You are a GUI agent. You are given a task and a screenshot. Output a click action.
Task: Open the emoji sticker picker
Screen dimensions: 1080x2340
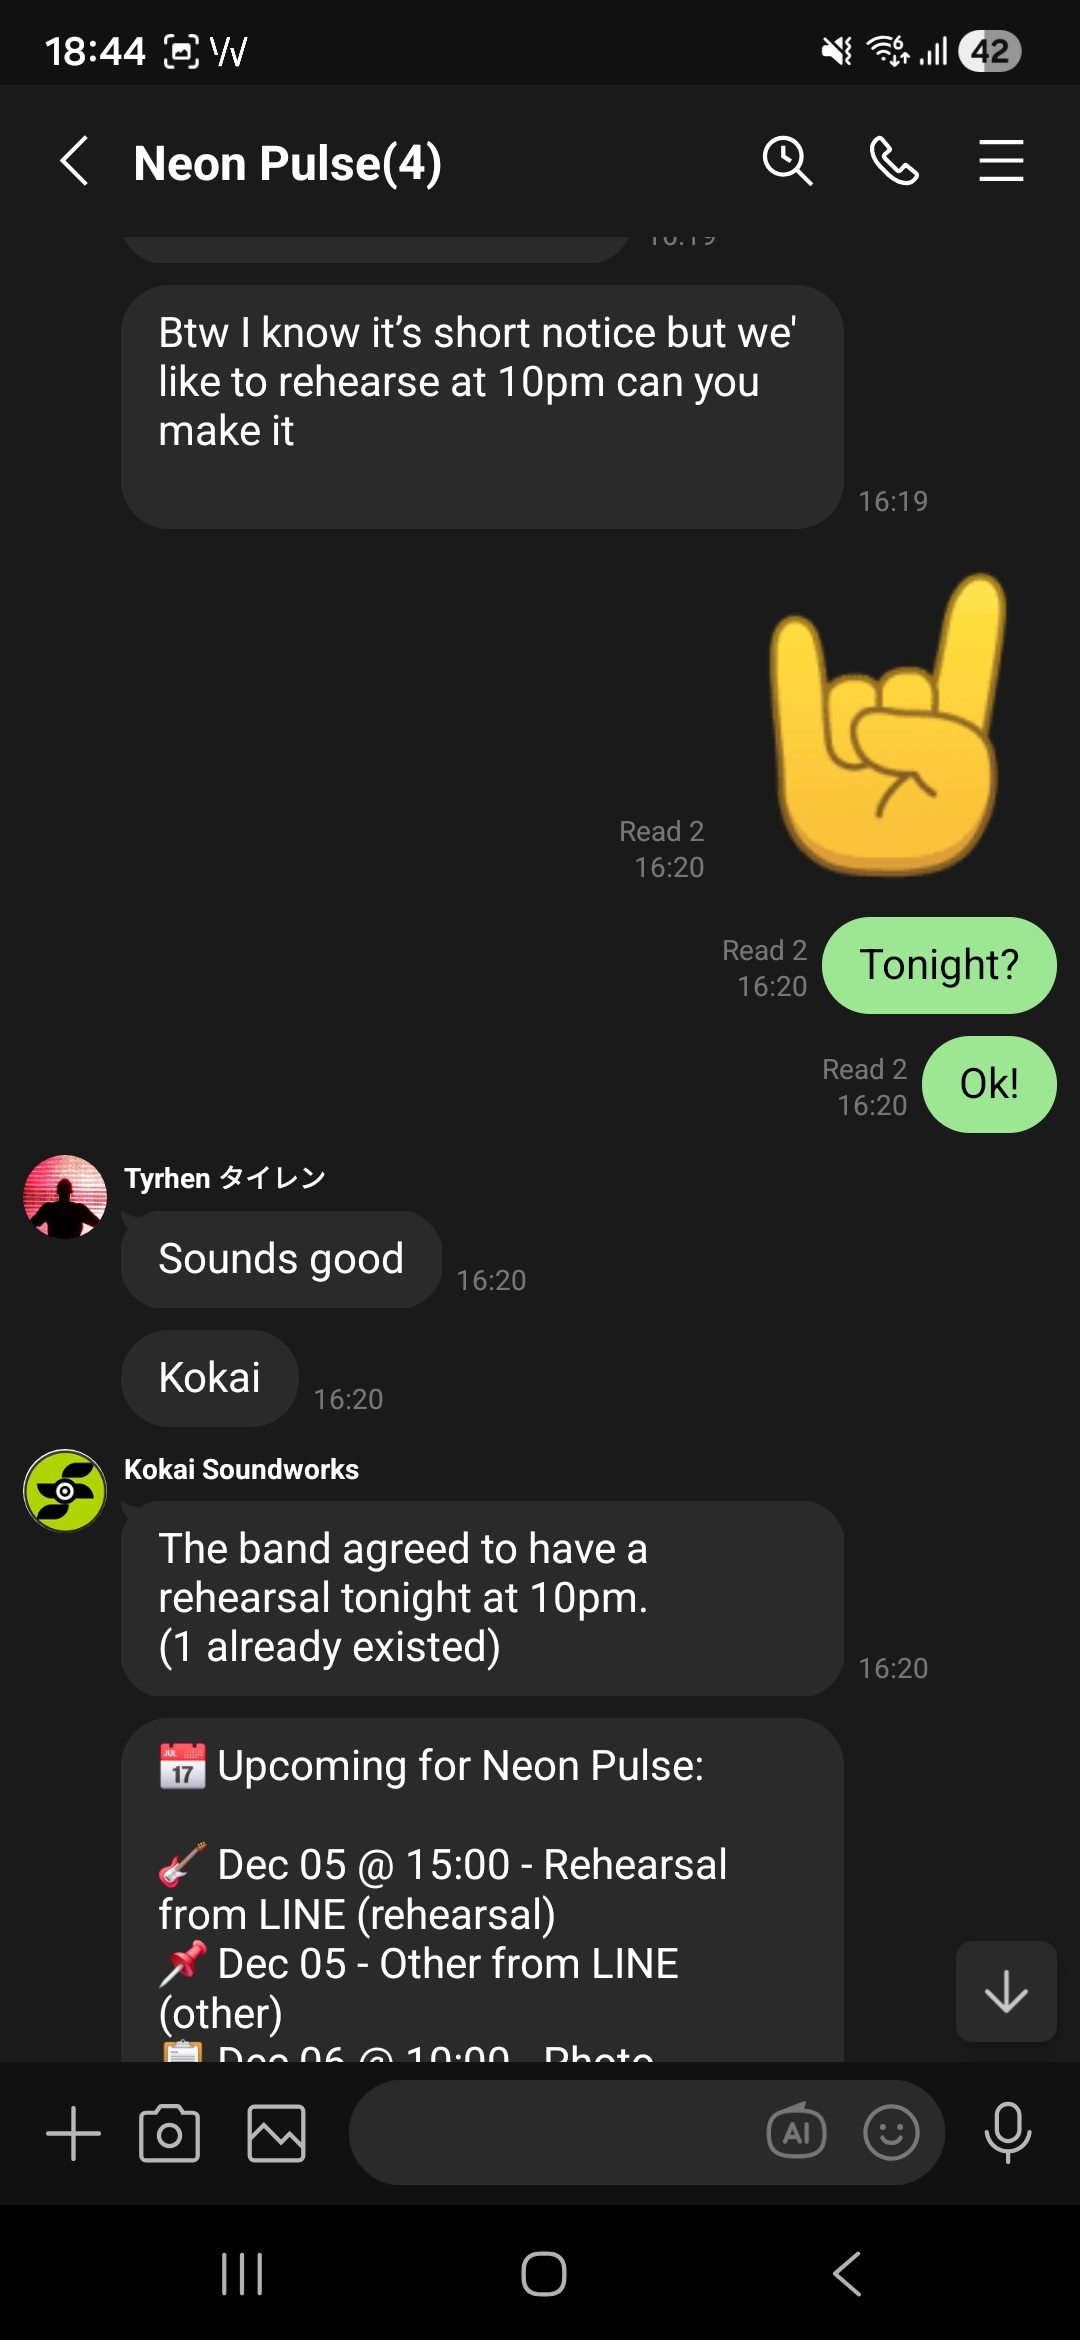point(891,2133)
